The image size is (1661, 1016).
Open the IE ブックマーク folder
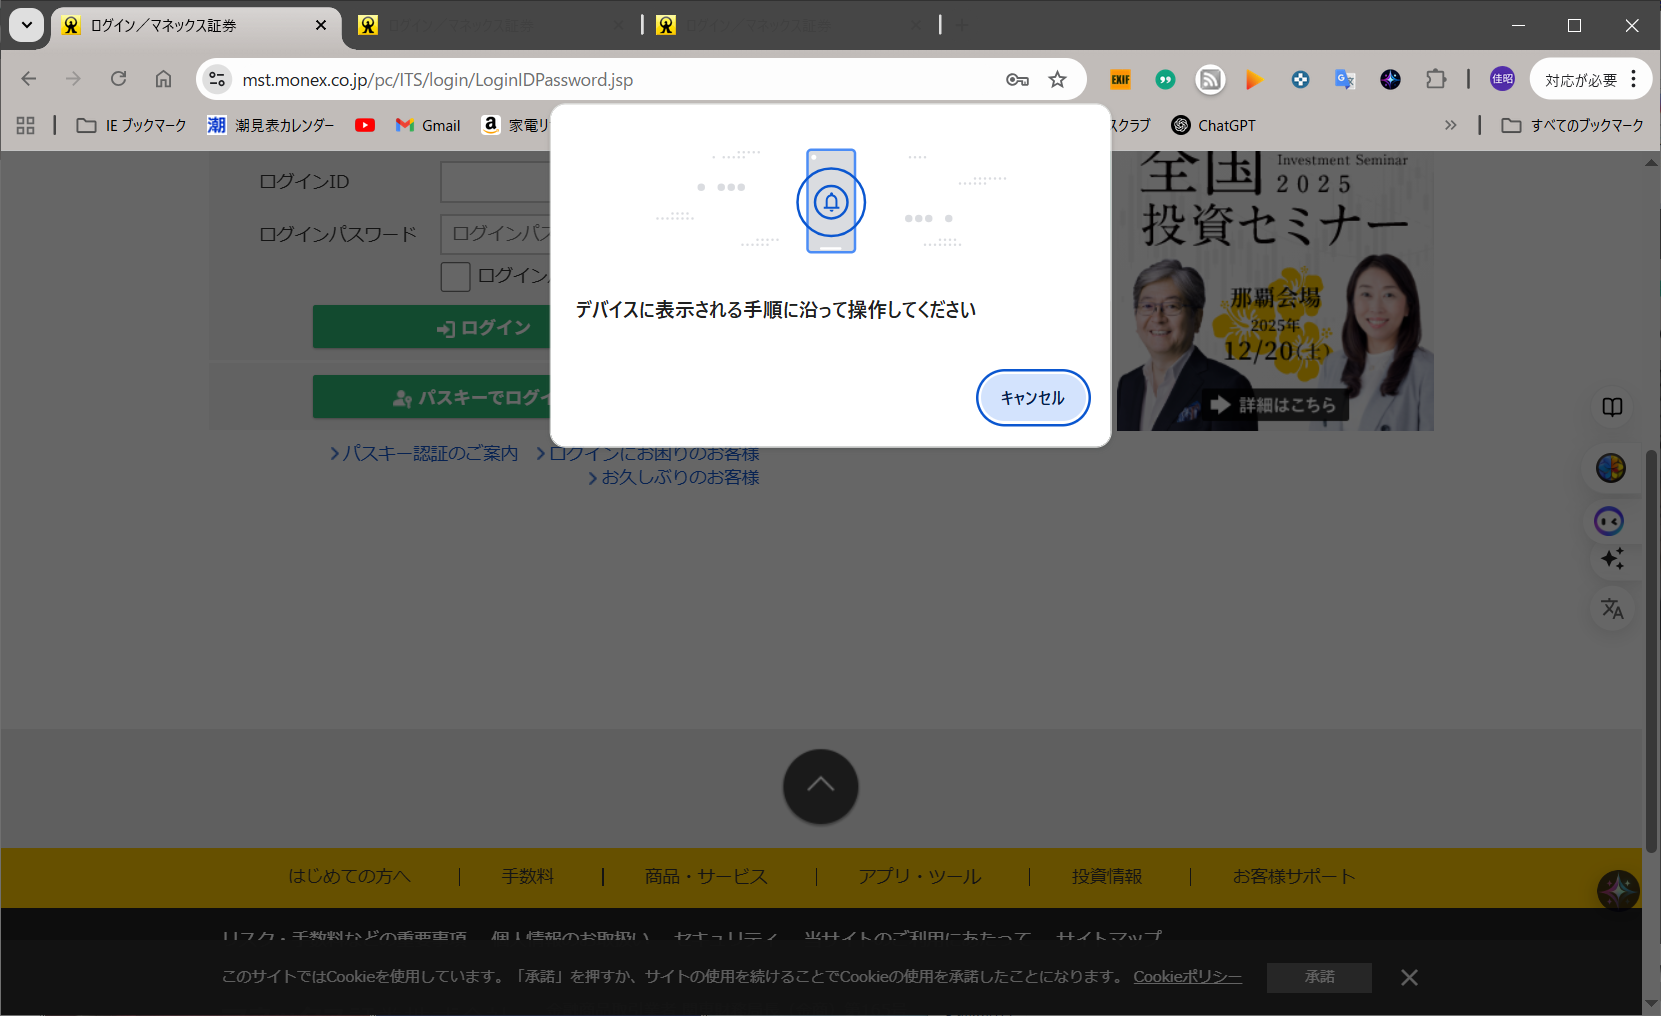(x=132, y=125)
